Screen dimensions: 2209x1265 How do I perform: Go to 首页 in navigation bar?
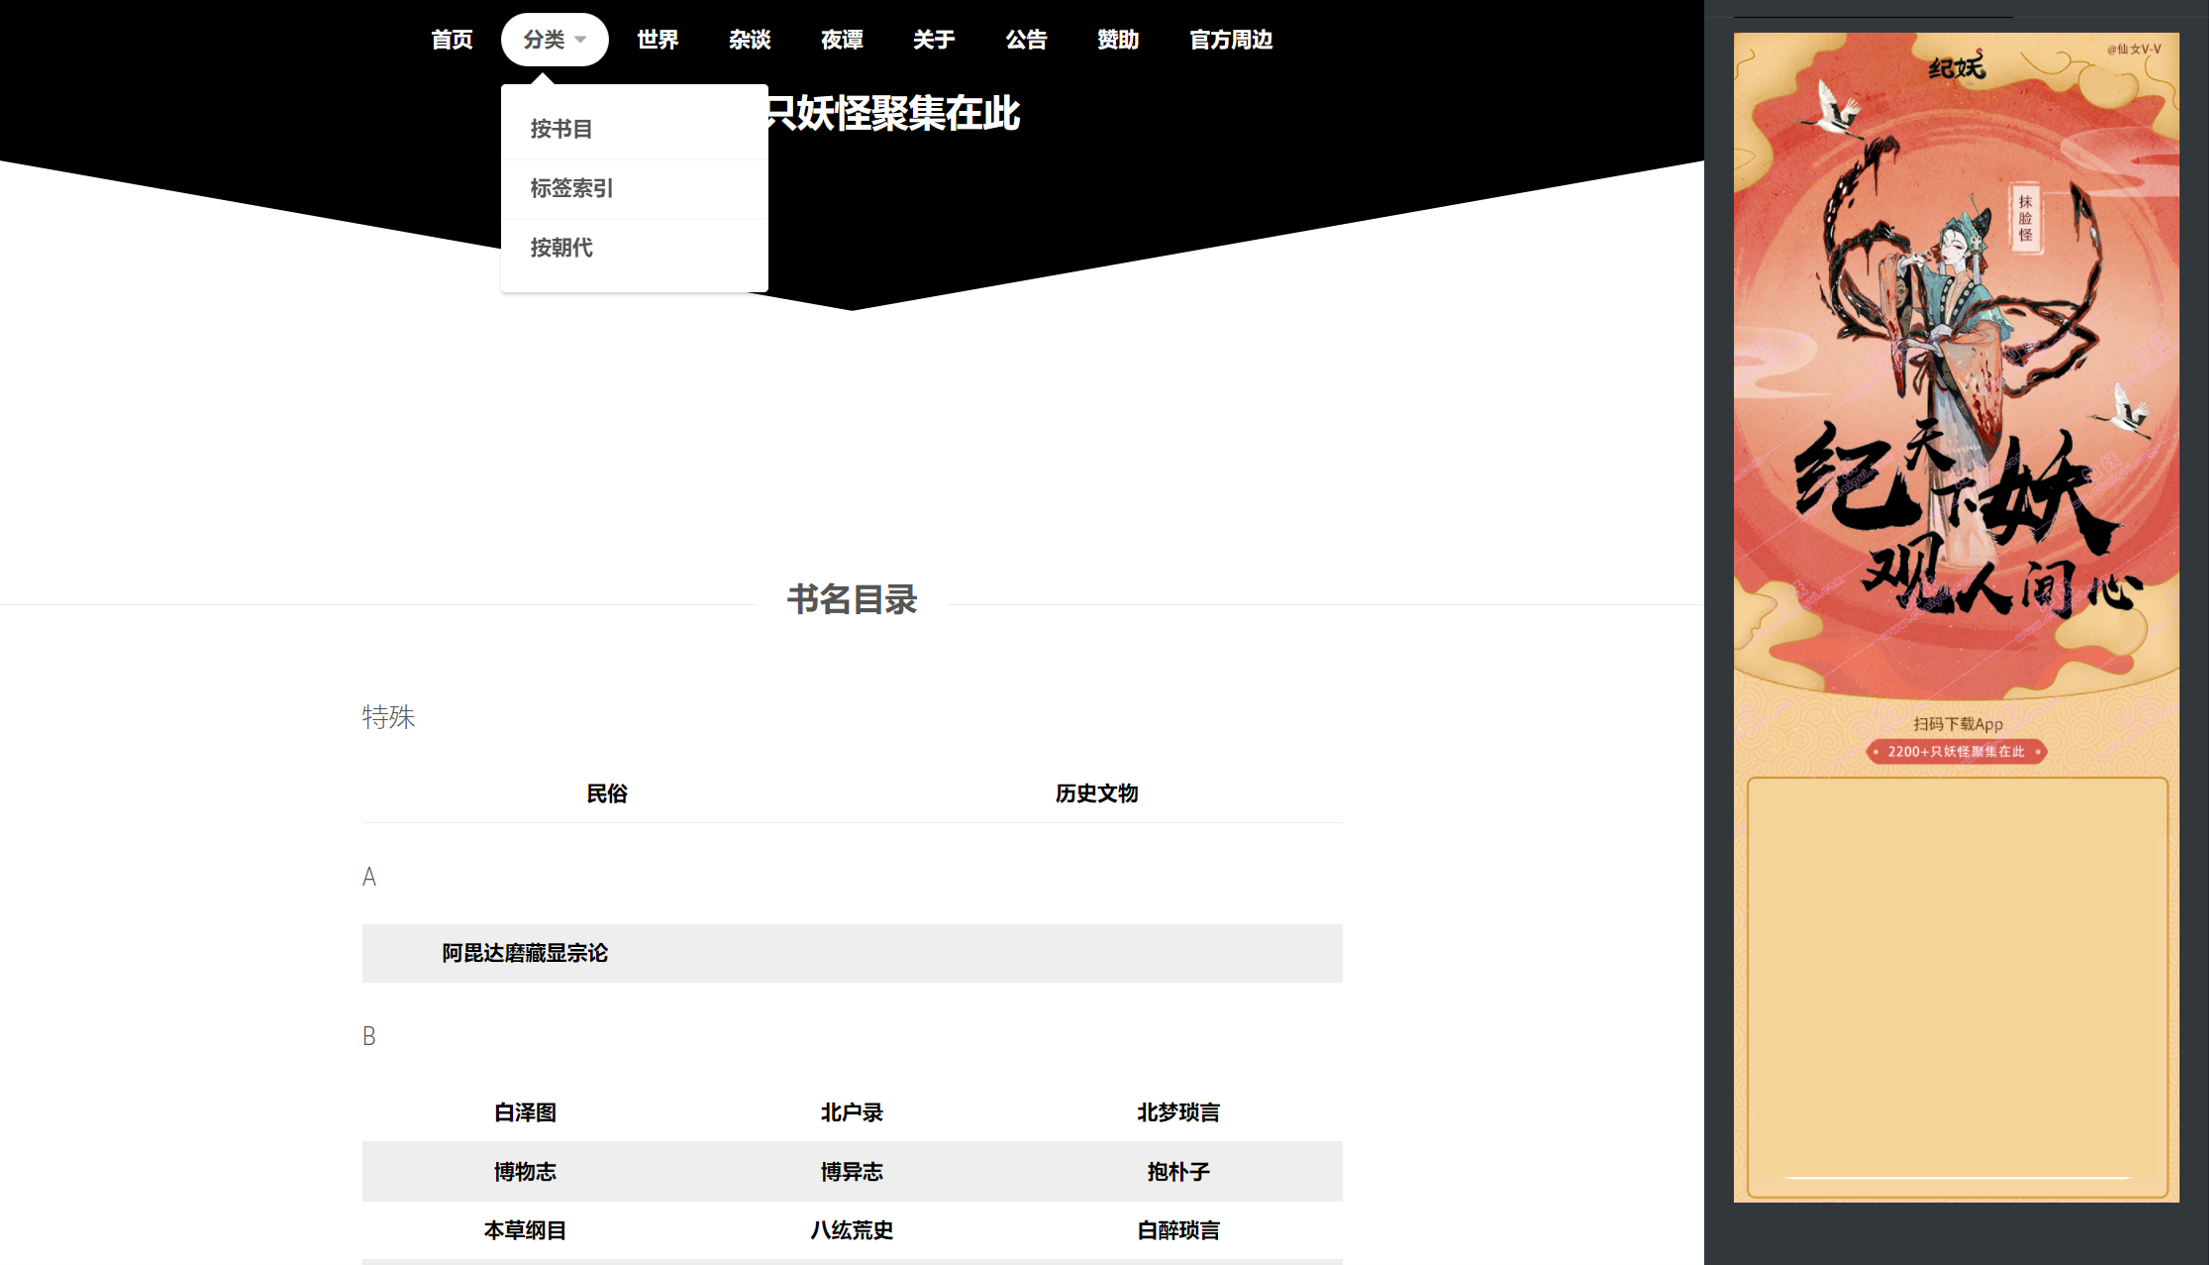pyautogui.click(x=451, y=40)
